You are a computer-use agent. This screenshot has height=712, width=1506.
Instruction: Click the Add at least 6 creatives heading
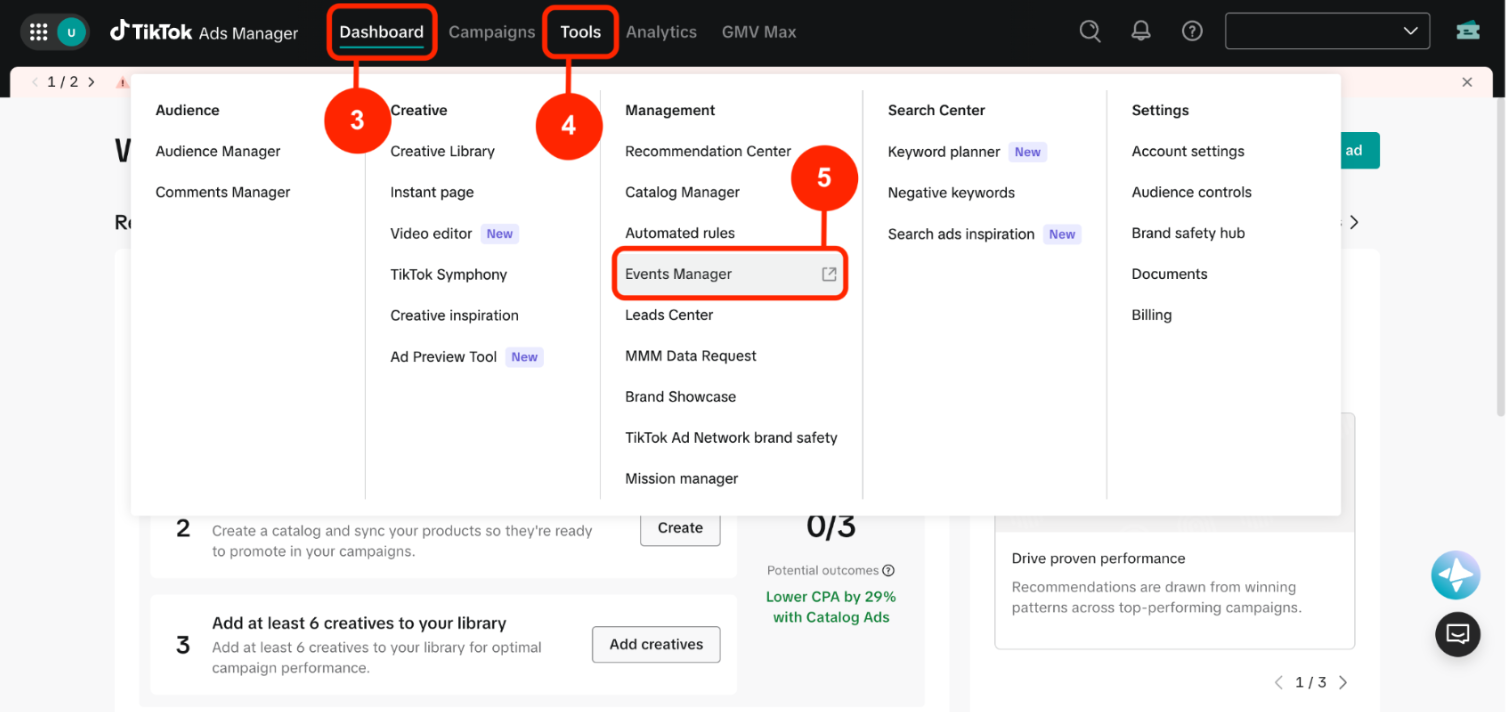pos(359,623)
